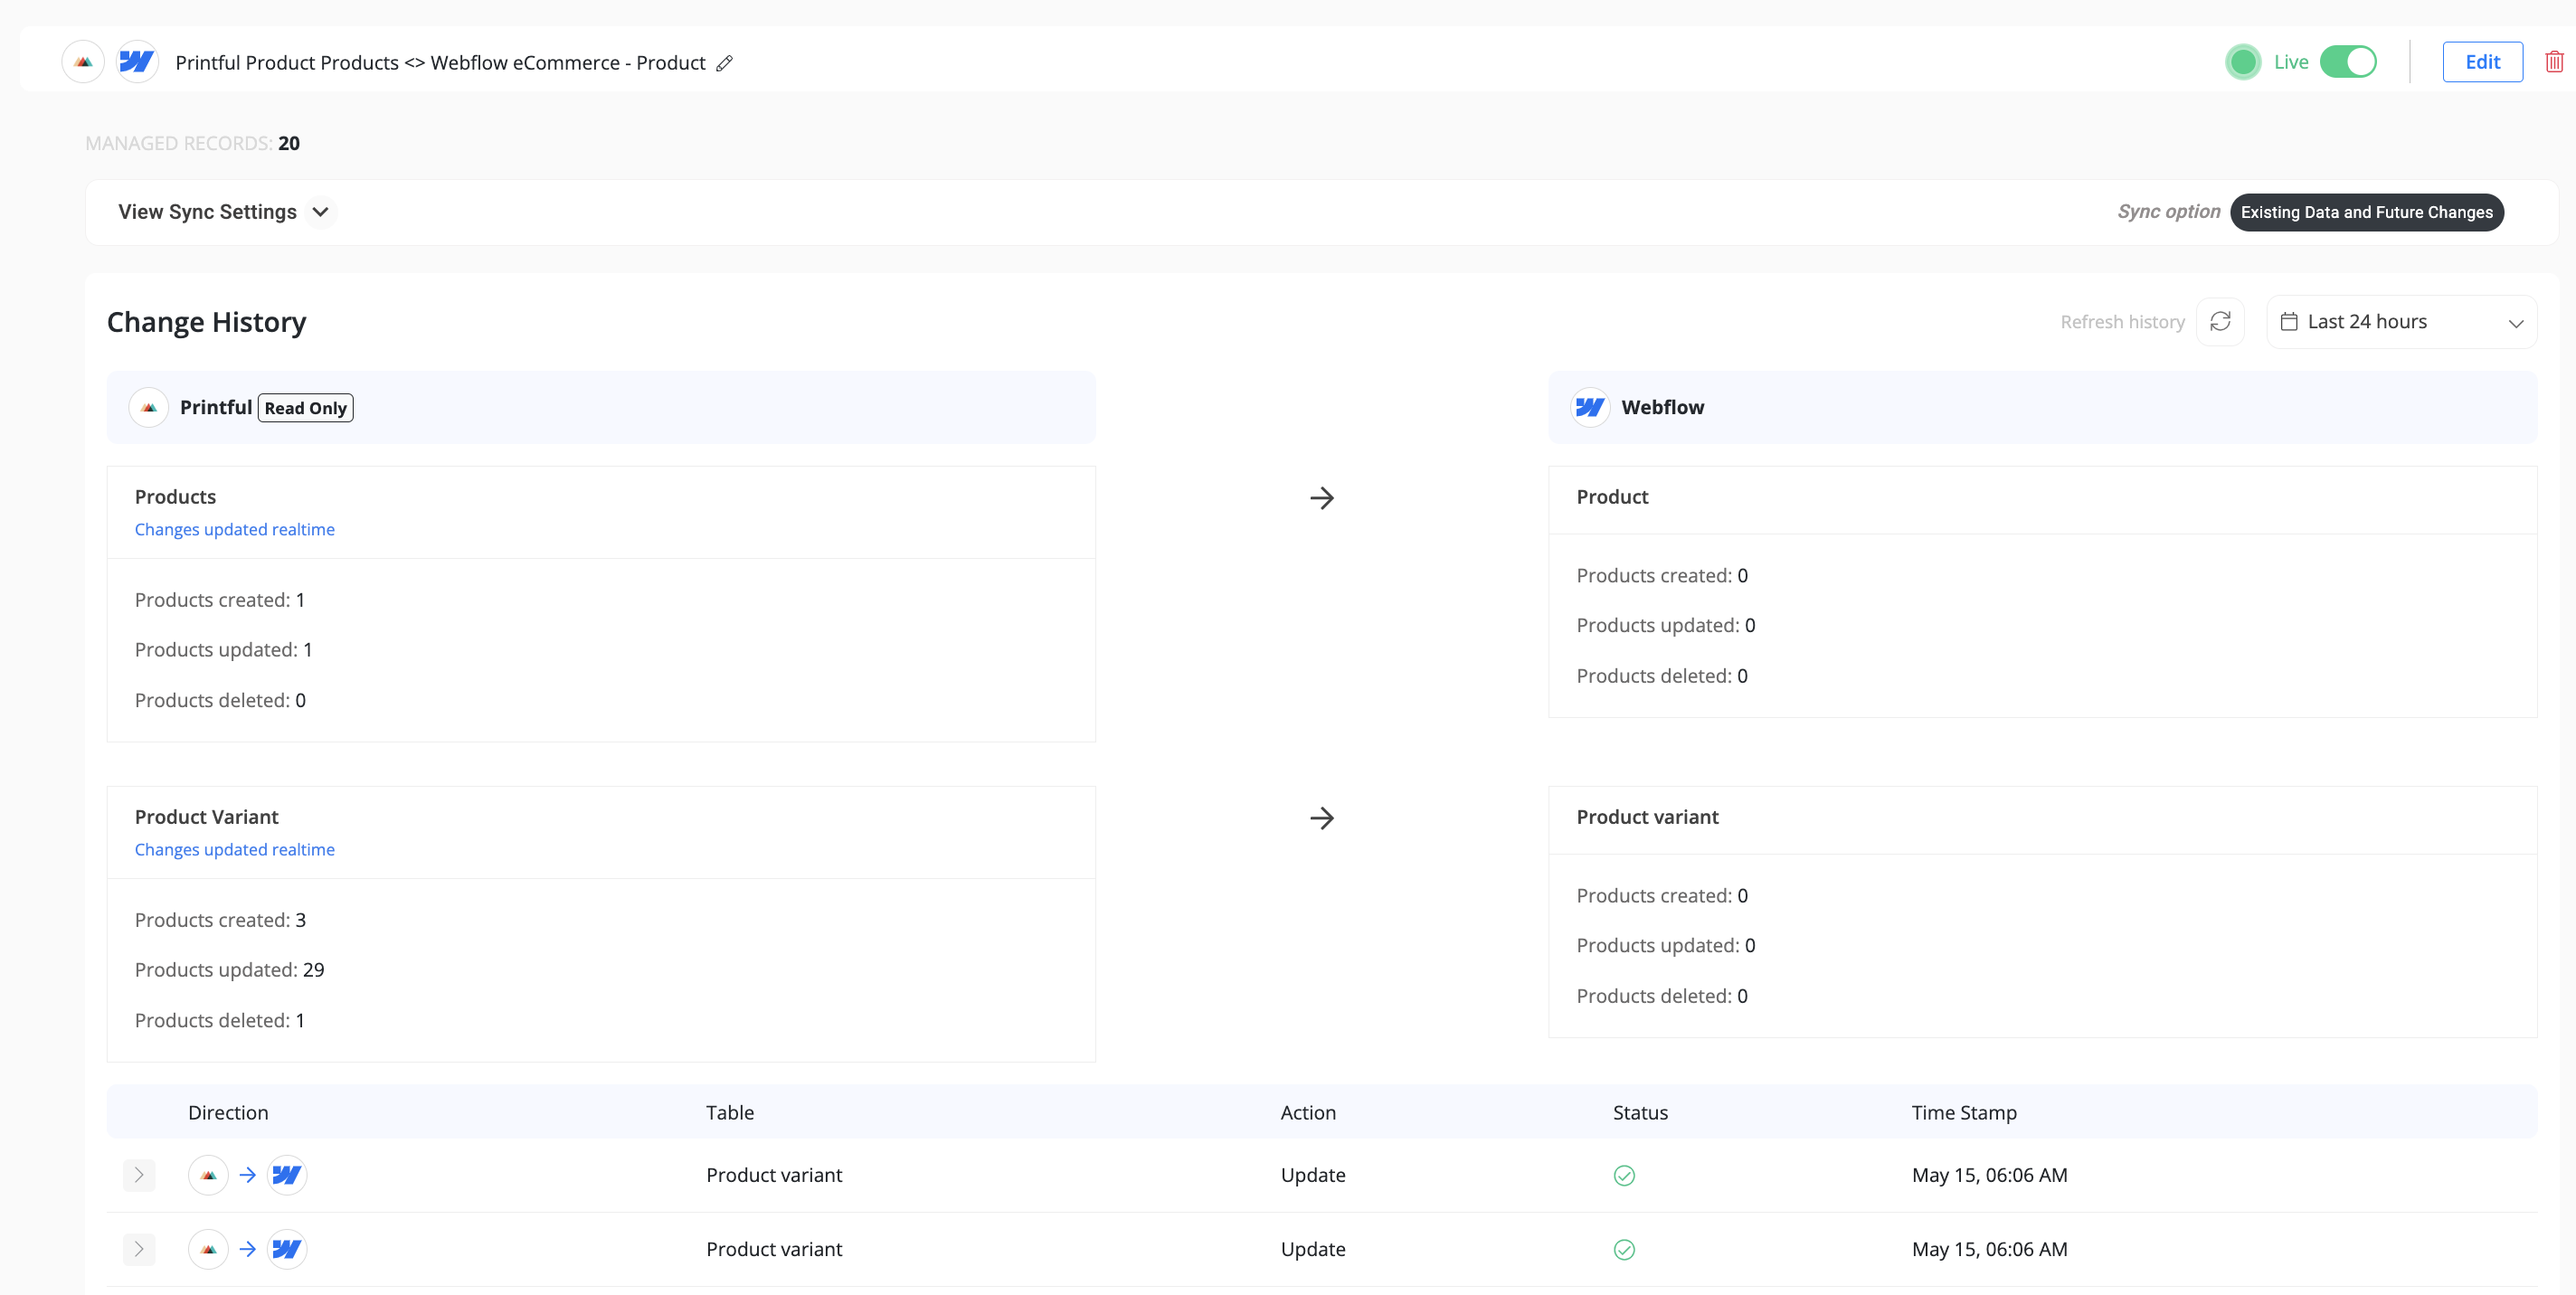Click the Sync option label

2168,212
